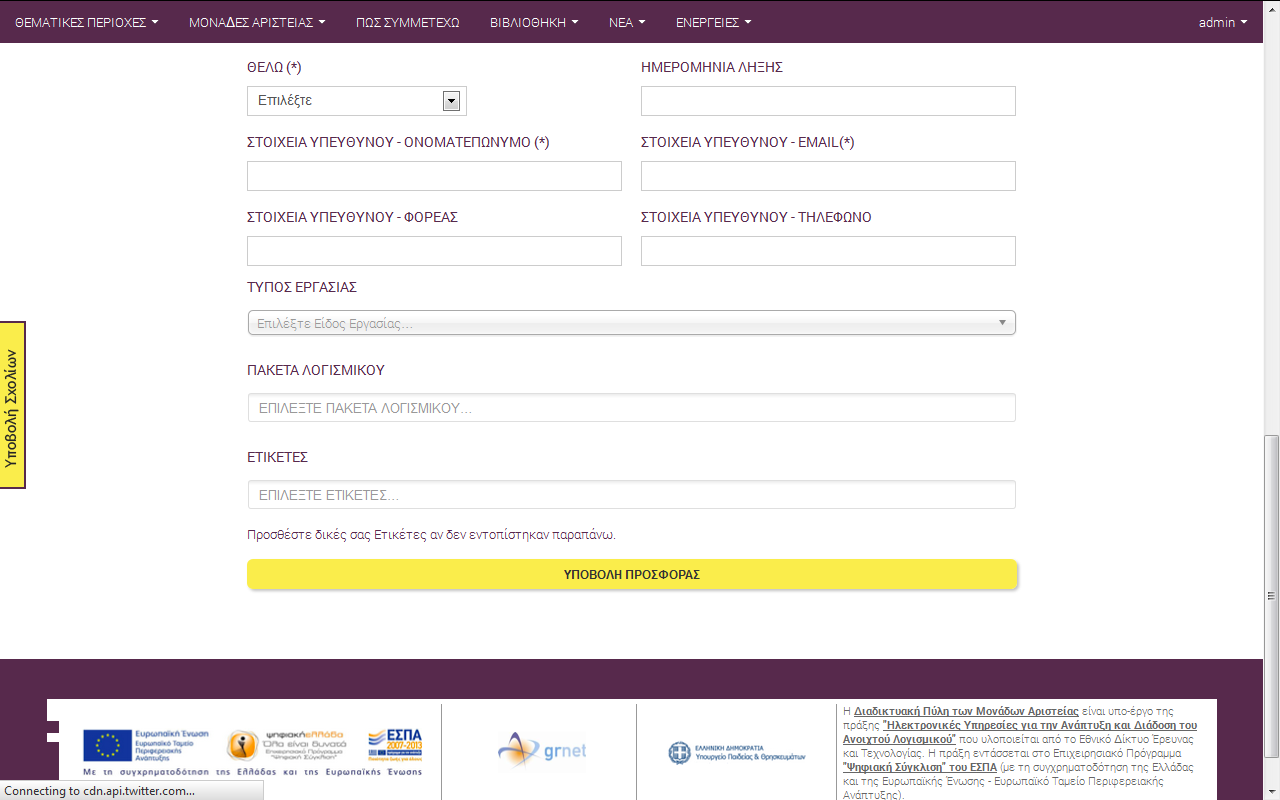Go to ΠΩΣ ΣΥΜΜΕΤΕΧΩ page
This screenshot has height=800, width=1280.
408,22
